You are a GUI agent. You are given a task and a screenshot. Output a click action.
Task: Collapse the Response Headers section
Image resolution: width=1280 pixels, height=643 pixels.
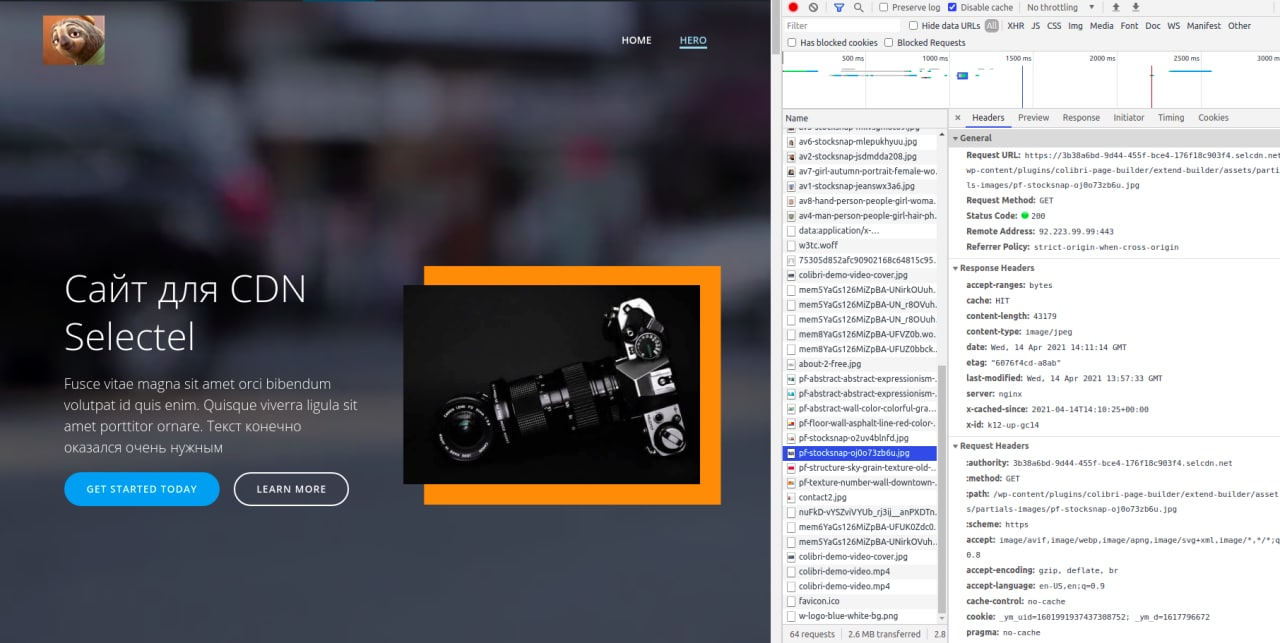coord(955,268)
